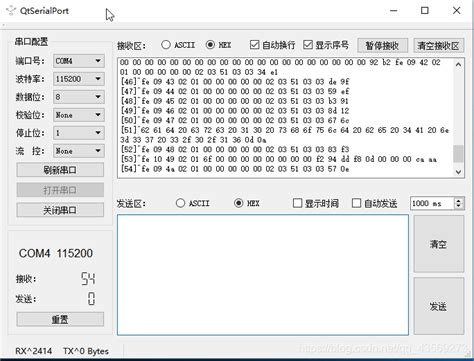
Task: Open the 115200 baud rate dropdown
Action: [79, 79]
